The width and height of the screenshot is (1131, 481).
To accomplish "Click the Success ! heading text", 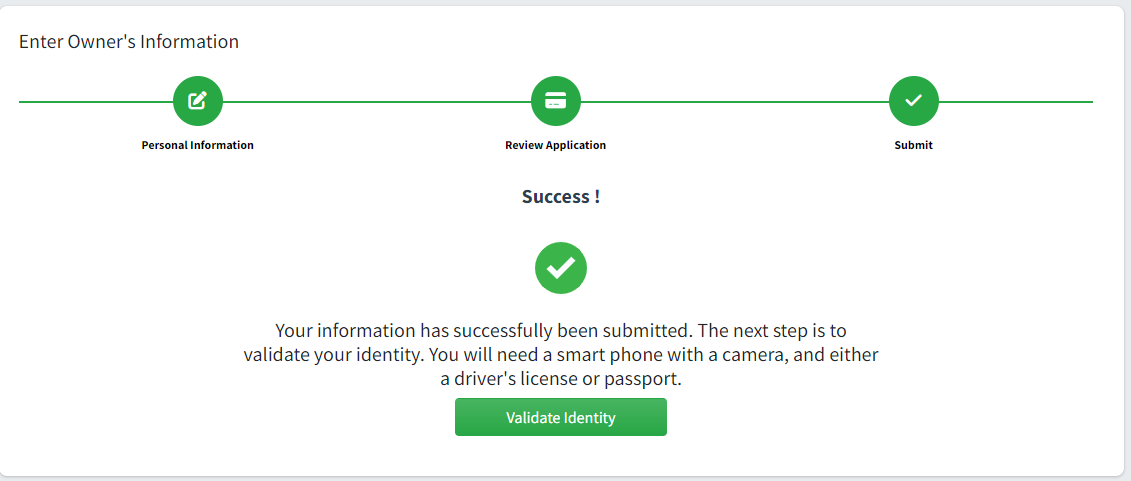I will click(560, 197).
